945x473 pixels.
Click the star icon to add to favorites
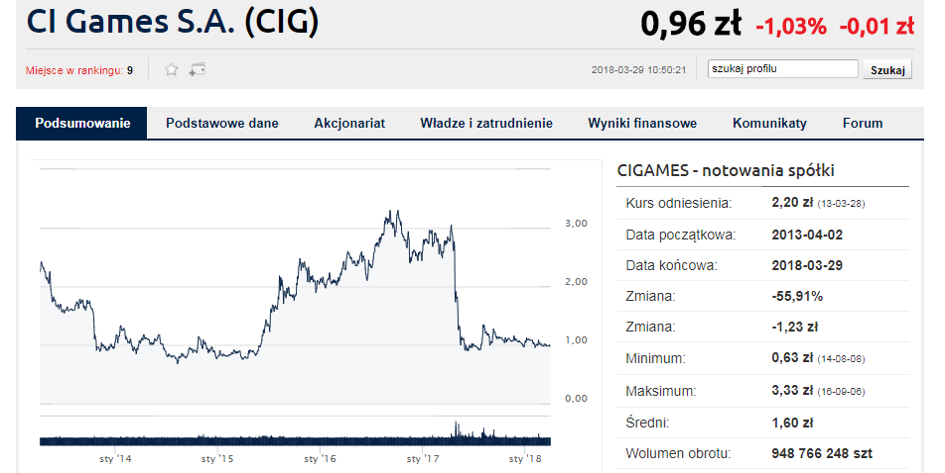coord(172,70)
